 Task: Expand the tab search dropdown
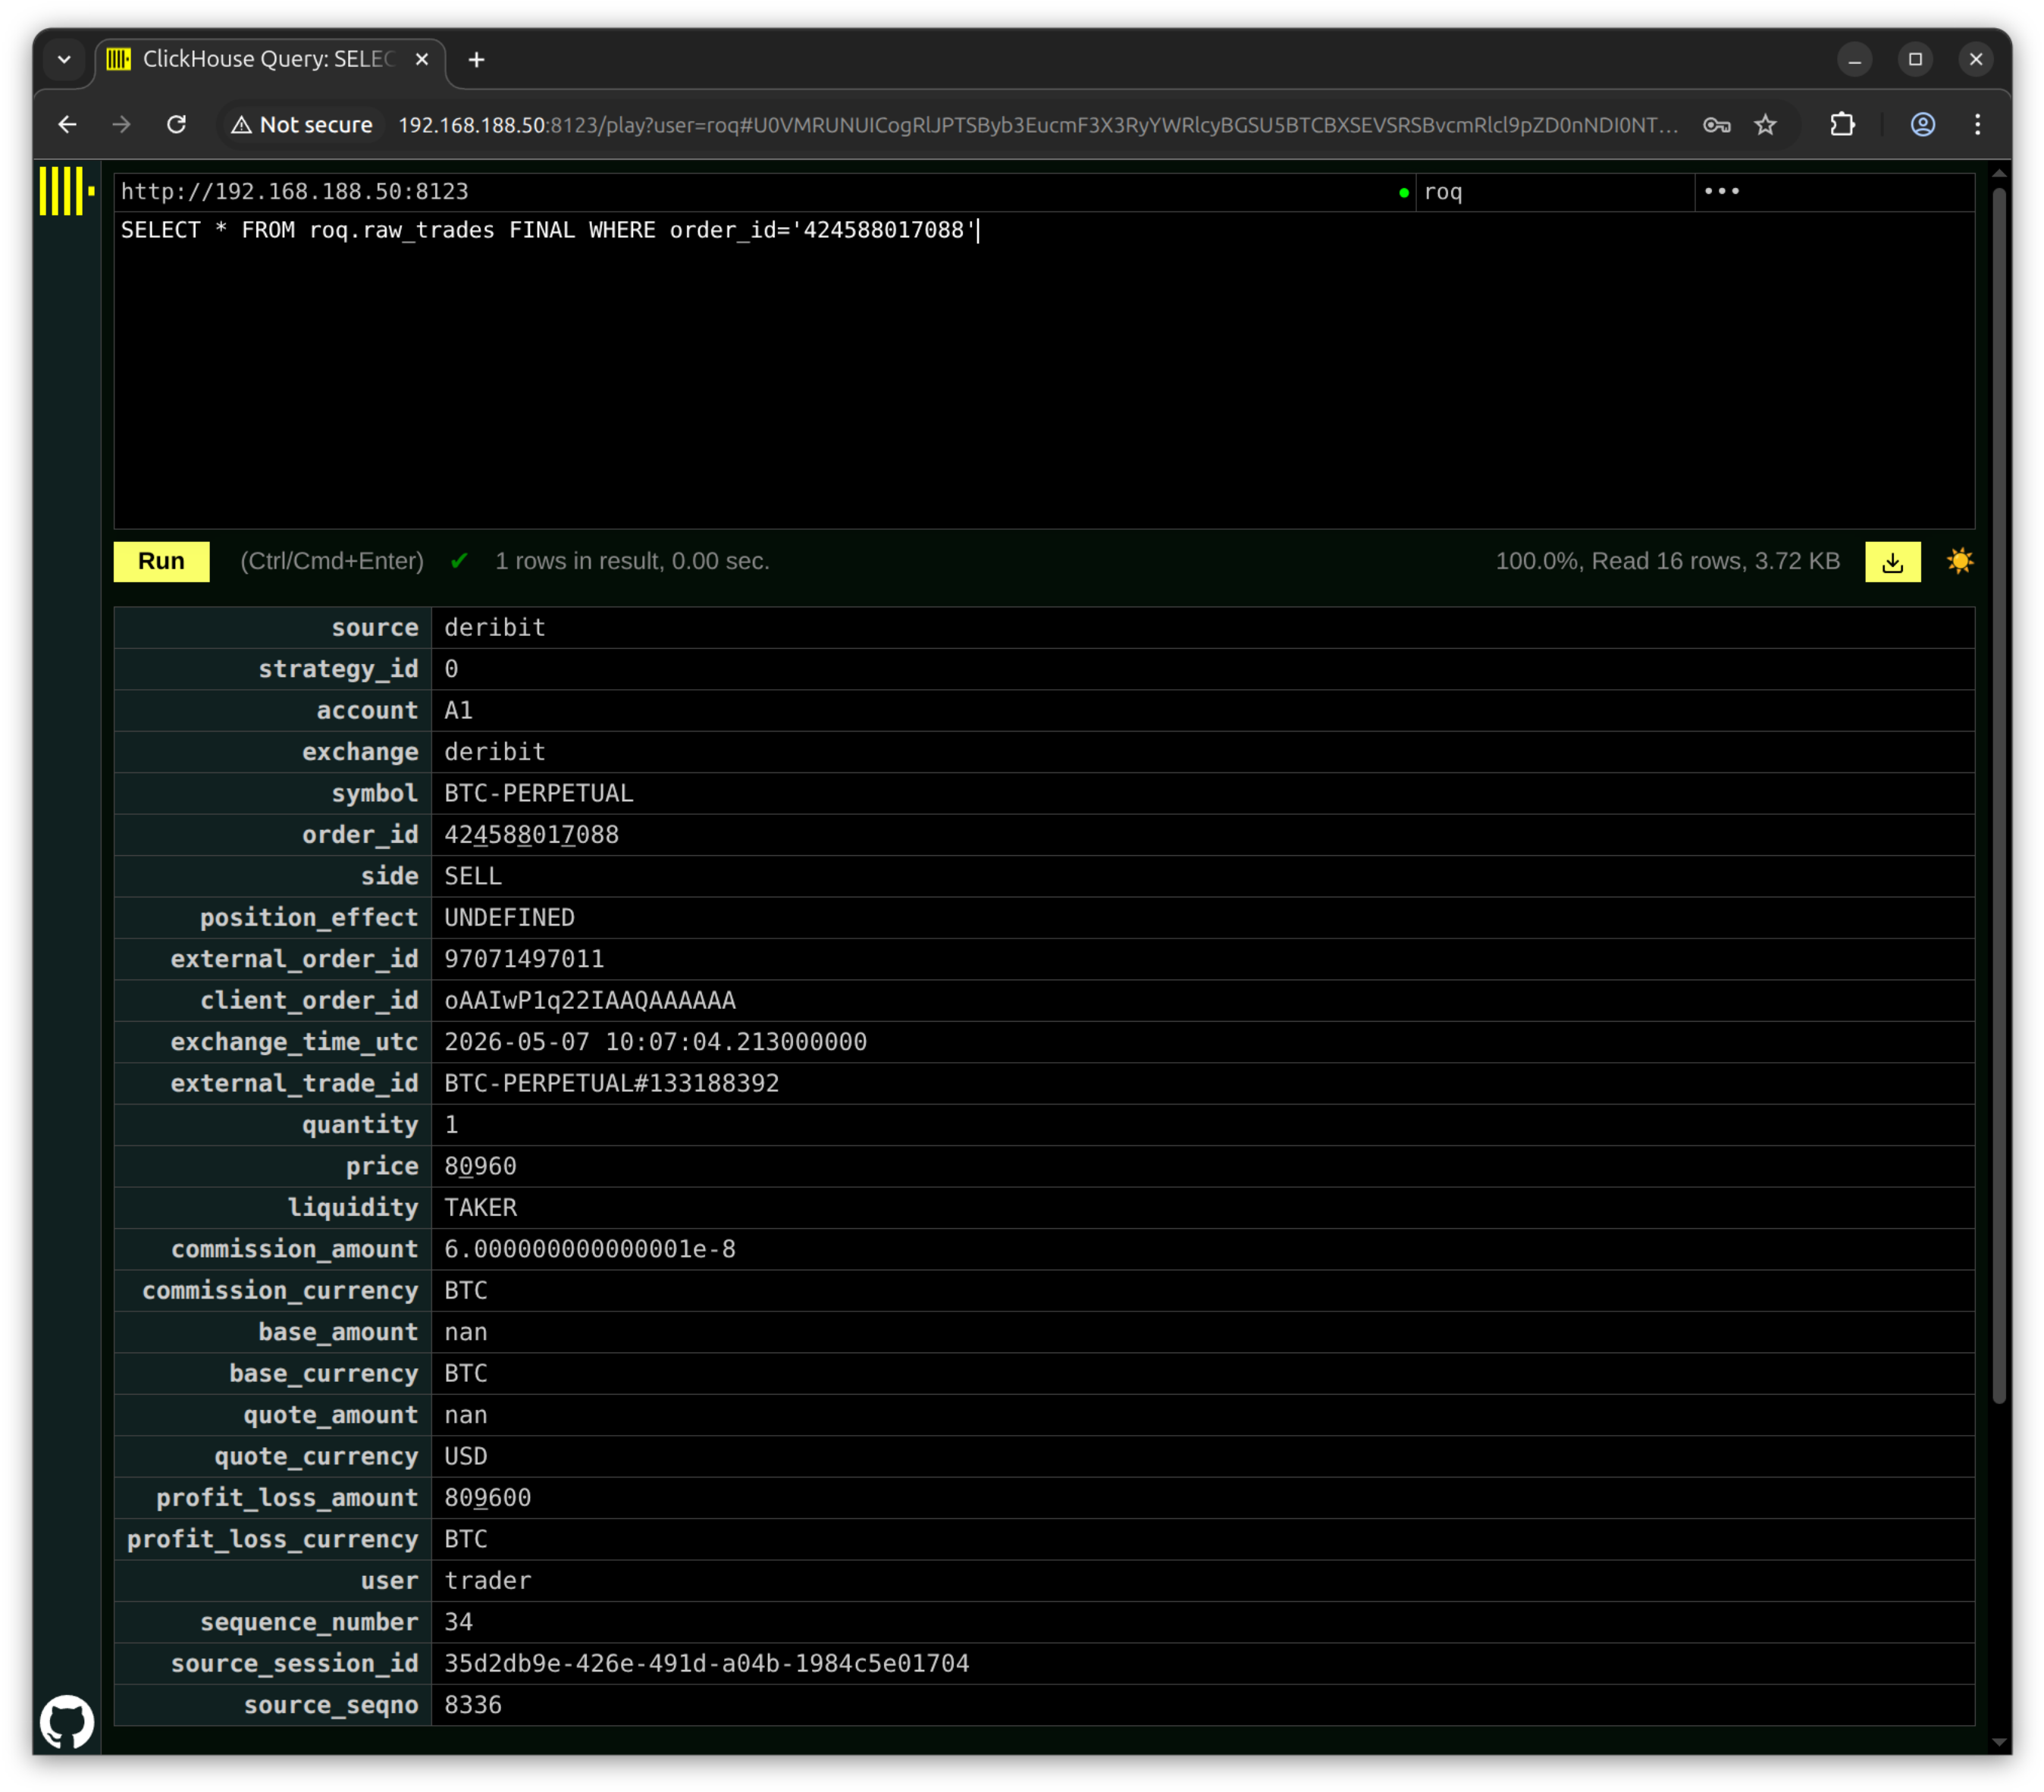64,60
